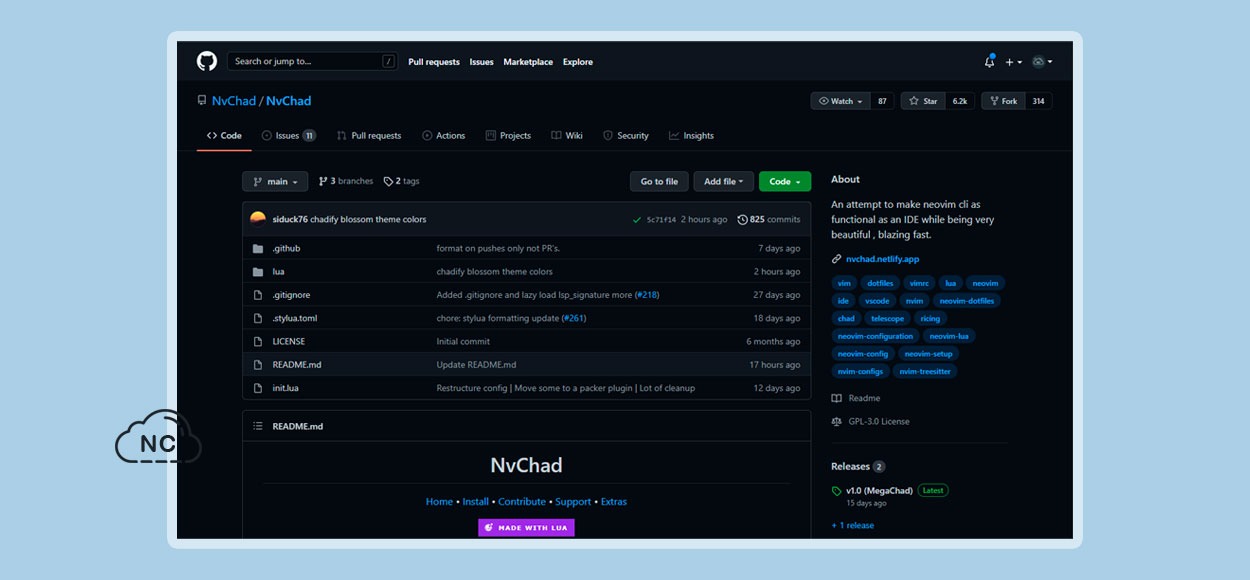Click Explore in the top header

[x=578, y=62]
